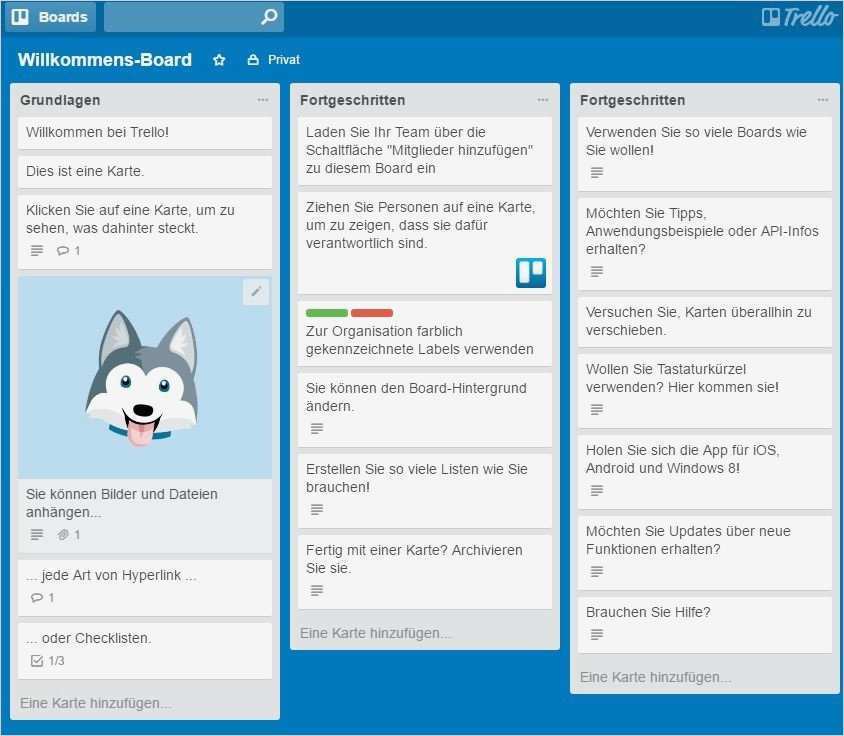Click description icon on 'viele Boards' card

click(596, 173)
